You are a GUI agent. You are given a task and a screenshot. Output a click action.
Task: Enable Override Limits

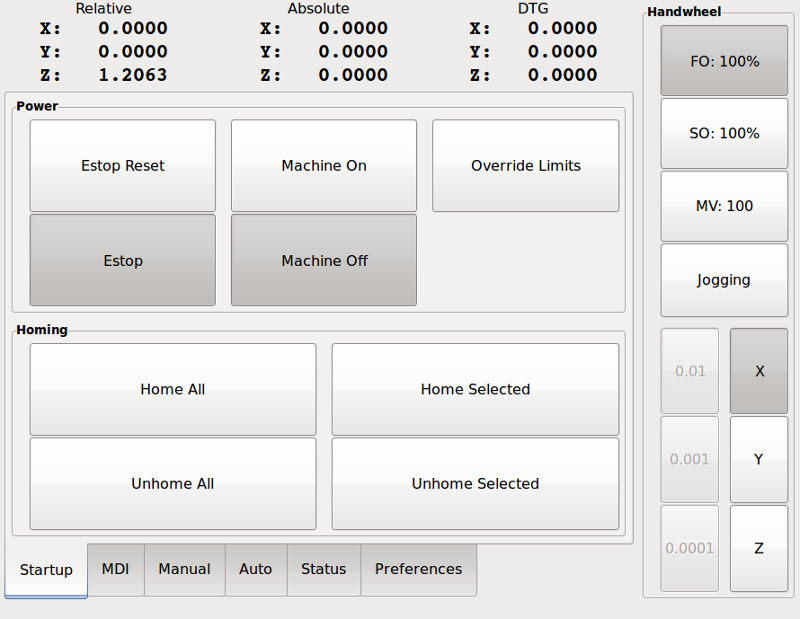pos(525,165)
